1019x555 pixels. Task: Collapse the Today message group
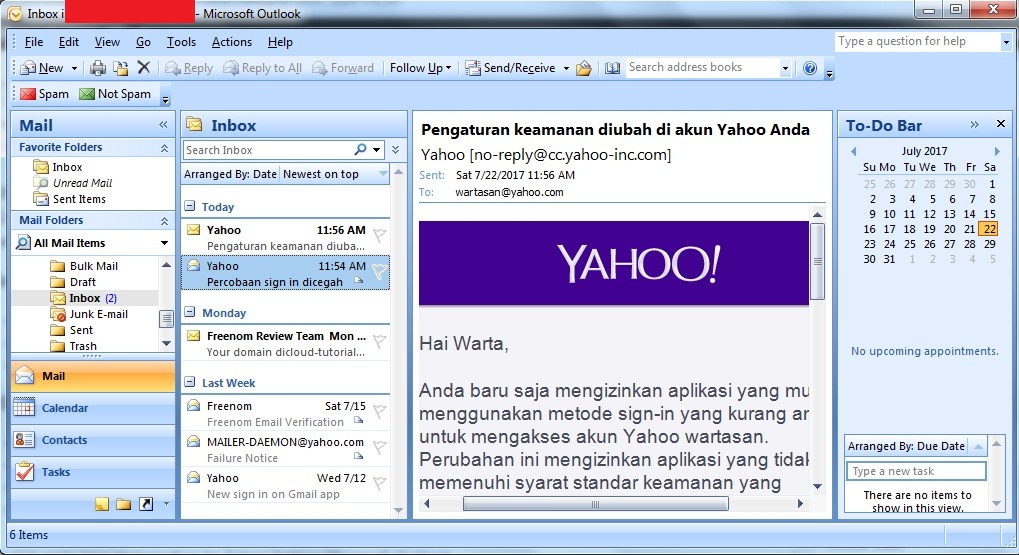coord(190,206)
